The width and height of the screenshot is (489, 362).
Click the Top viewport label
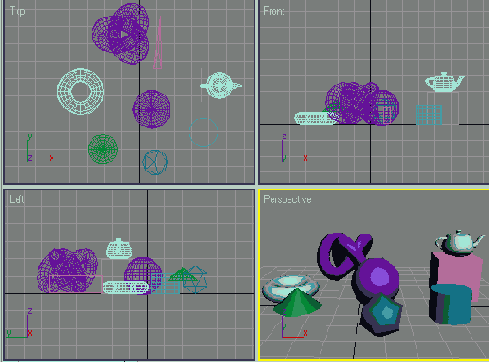click(17, 11)
